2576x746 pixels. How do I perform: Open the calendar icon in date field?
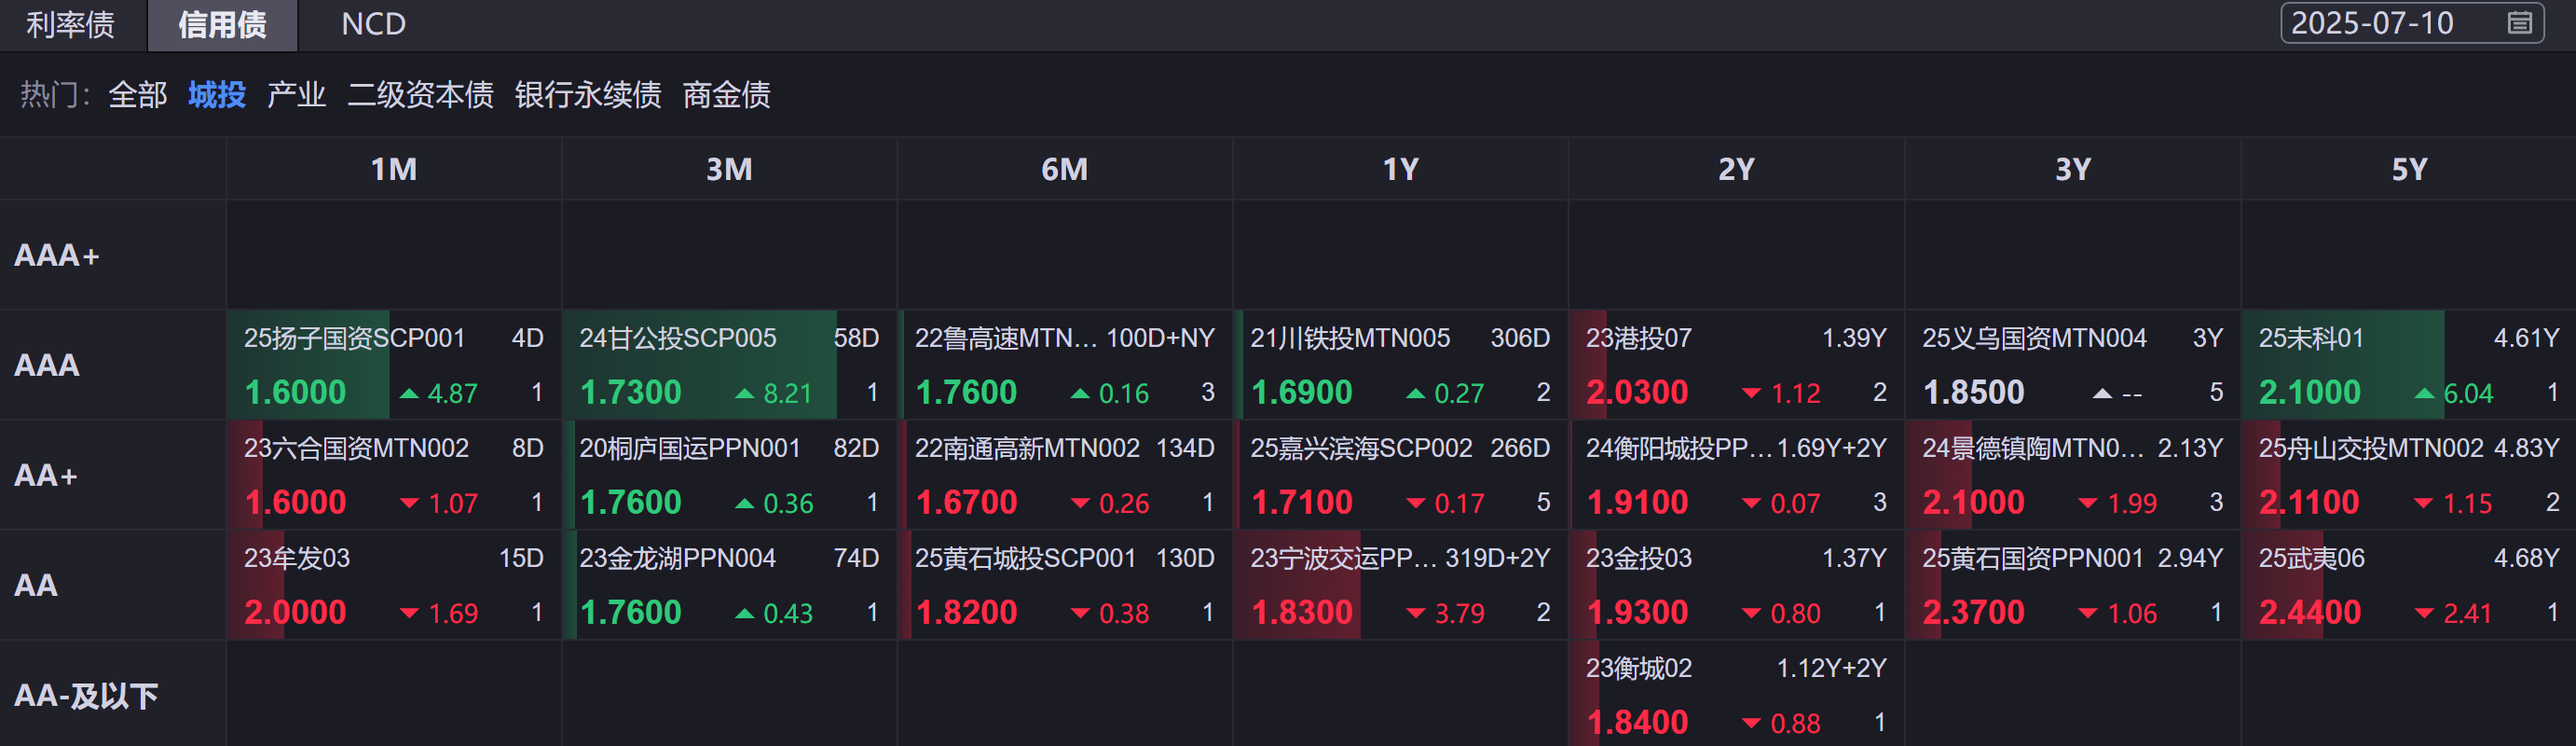point(2519,23)
